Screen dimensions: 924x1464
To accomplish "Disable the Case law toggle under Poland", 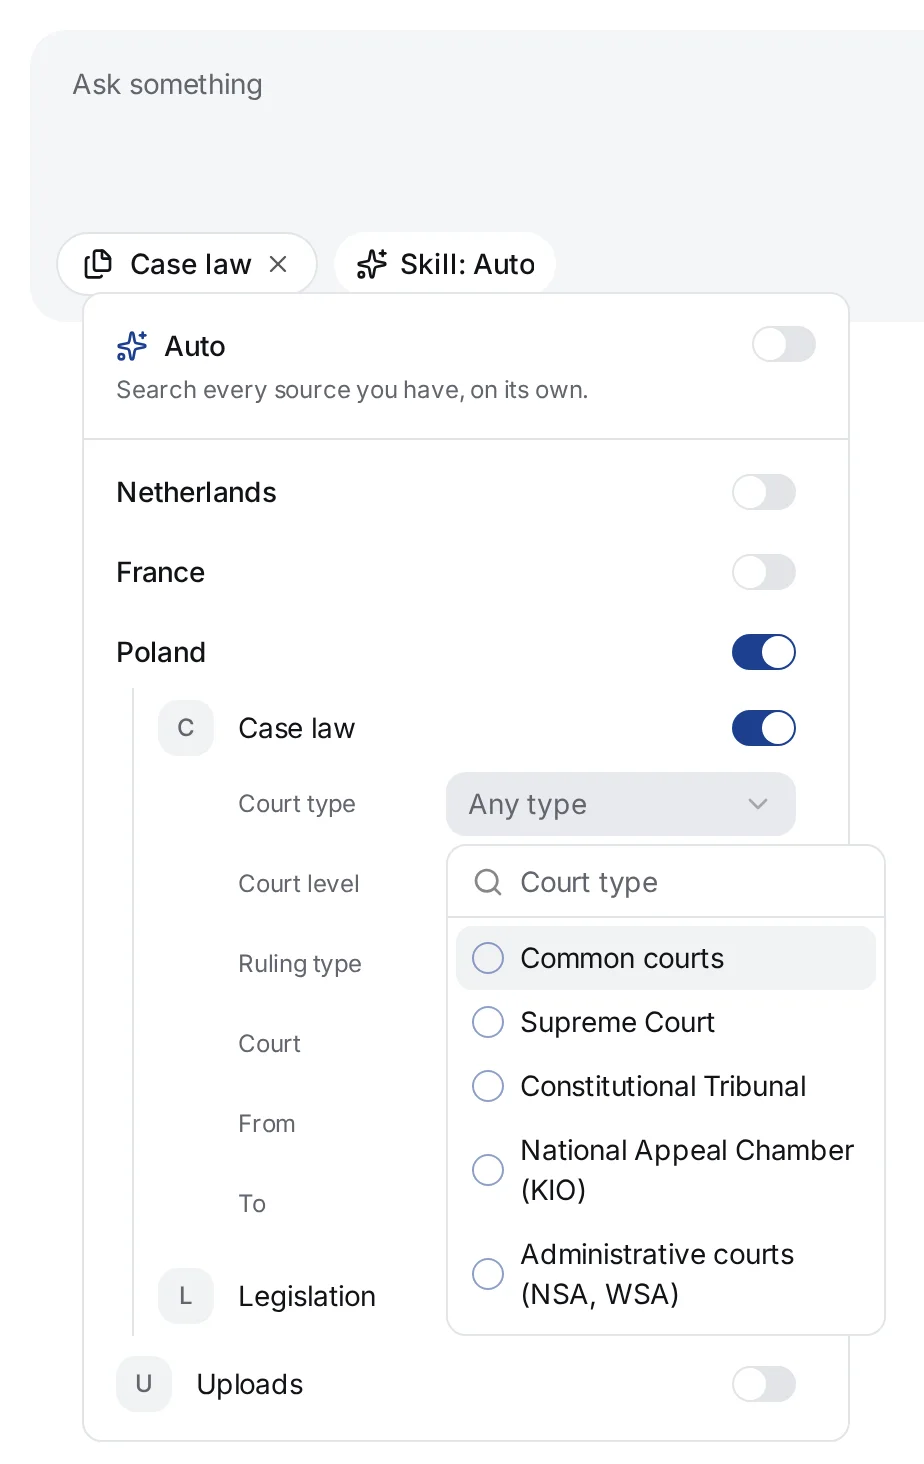I will click(764, 728).
